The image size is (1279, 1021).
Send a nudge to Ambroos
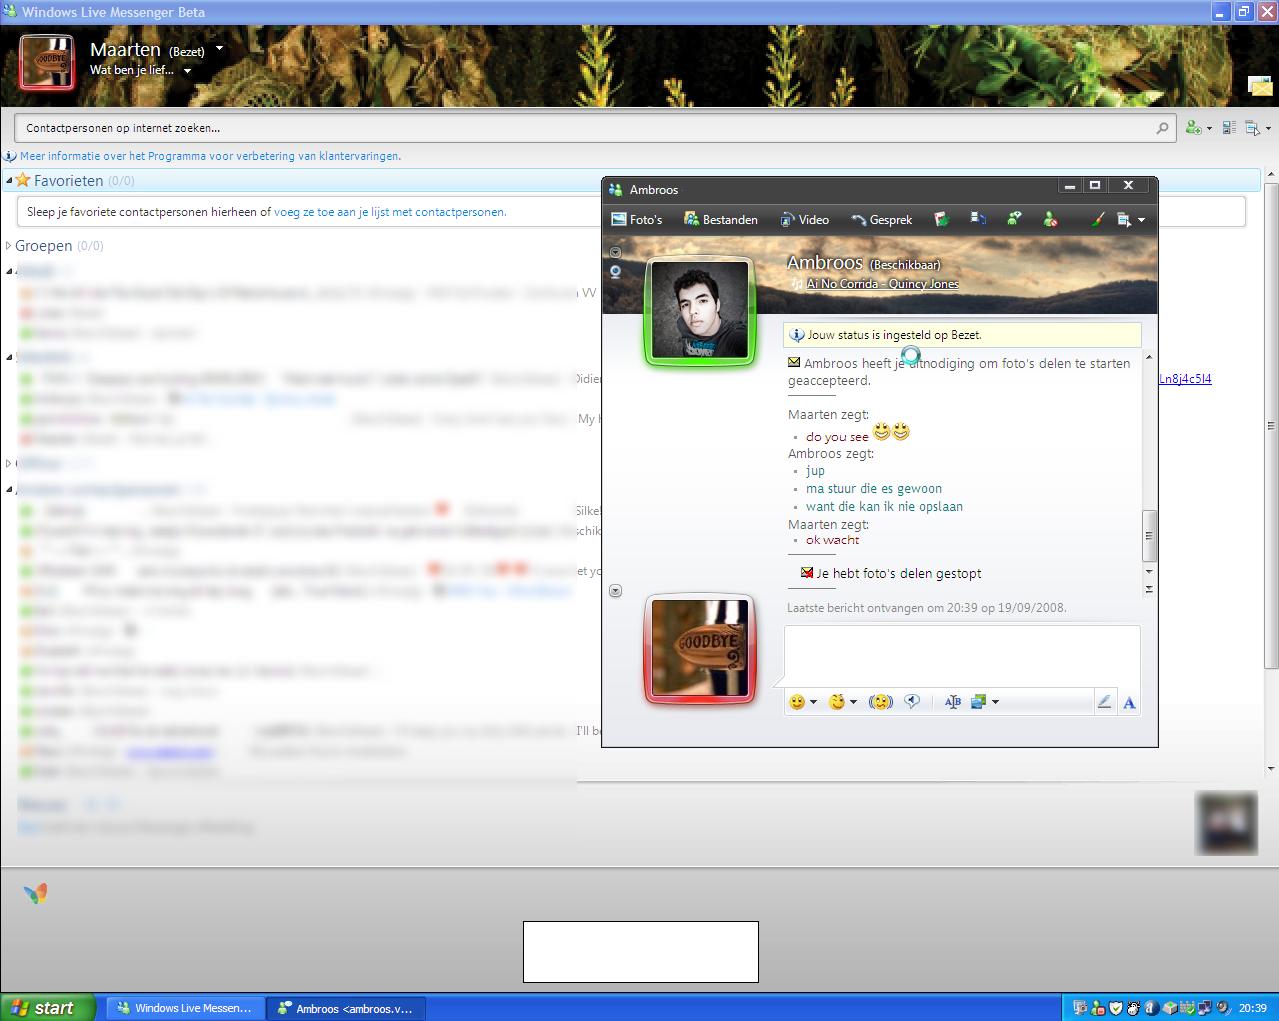point(881,701)
